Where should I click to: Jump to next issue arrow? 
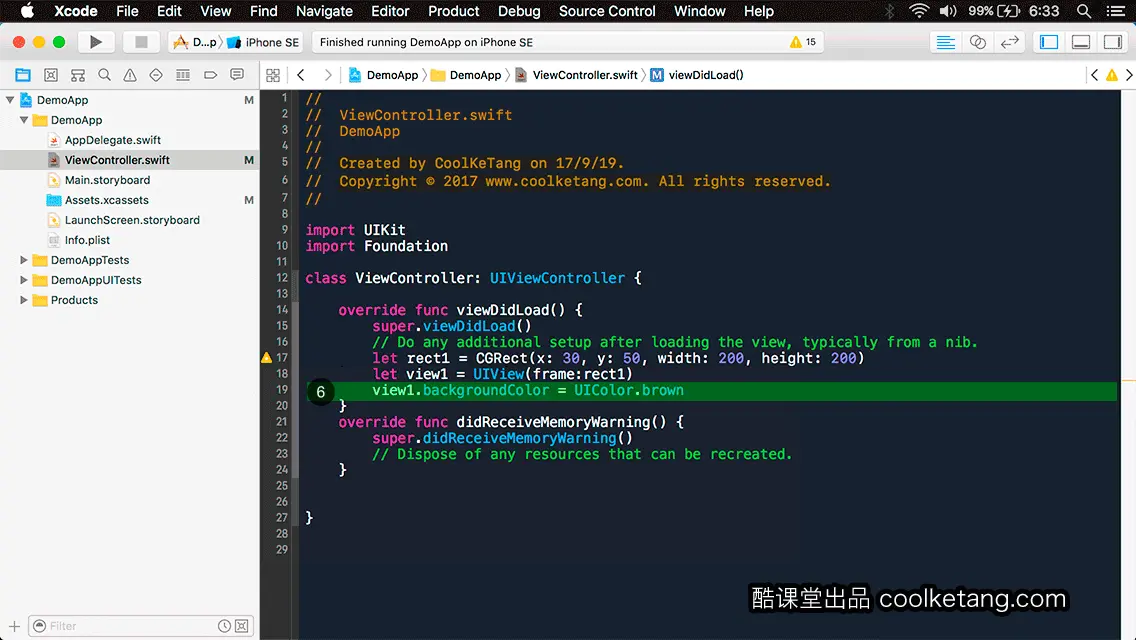(x=1129, y=75)
